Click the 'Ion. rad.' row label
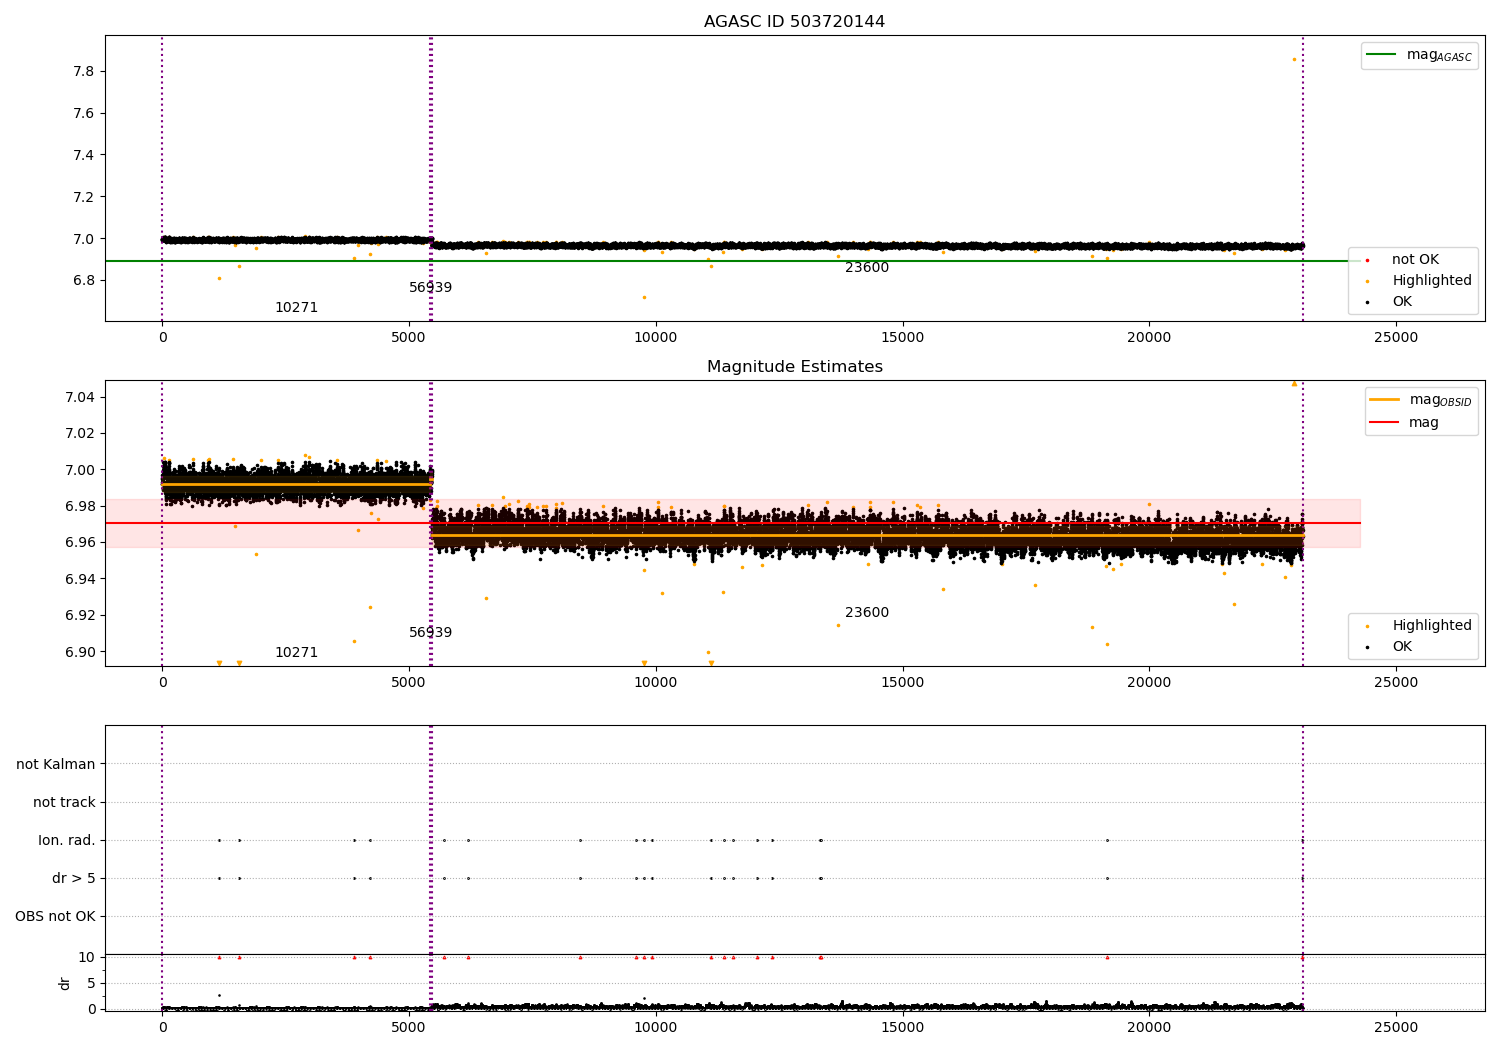The height and width of the screenshot is (1050, 1500). point(67,841)
